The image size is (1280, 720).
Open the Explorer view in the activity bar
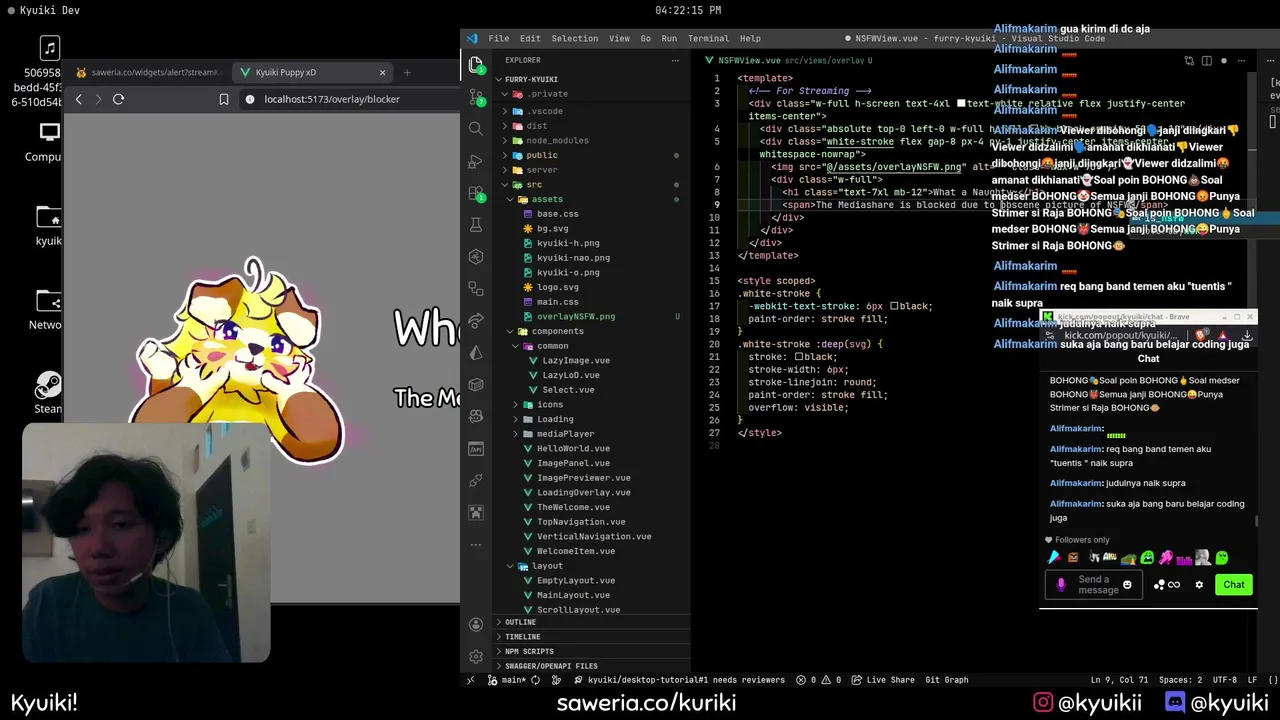click(476, 65)
